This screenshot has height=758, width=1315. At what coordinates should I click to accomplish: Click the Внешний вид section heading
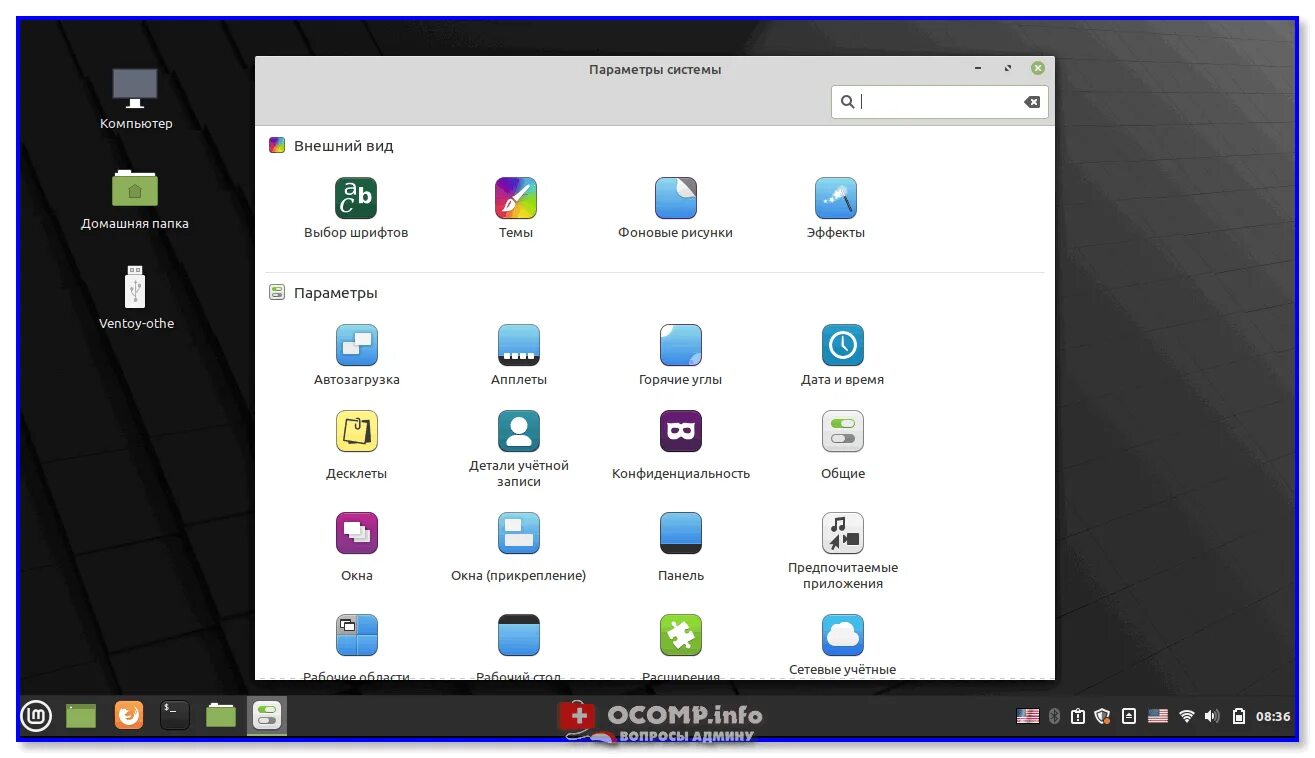click(x=343, y=146)
